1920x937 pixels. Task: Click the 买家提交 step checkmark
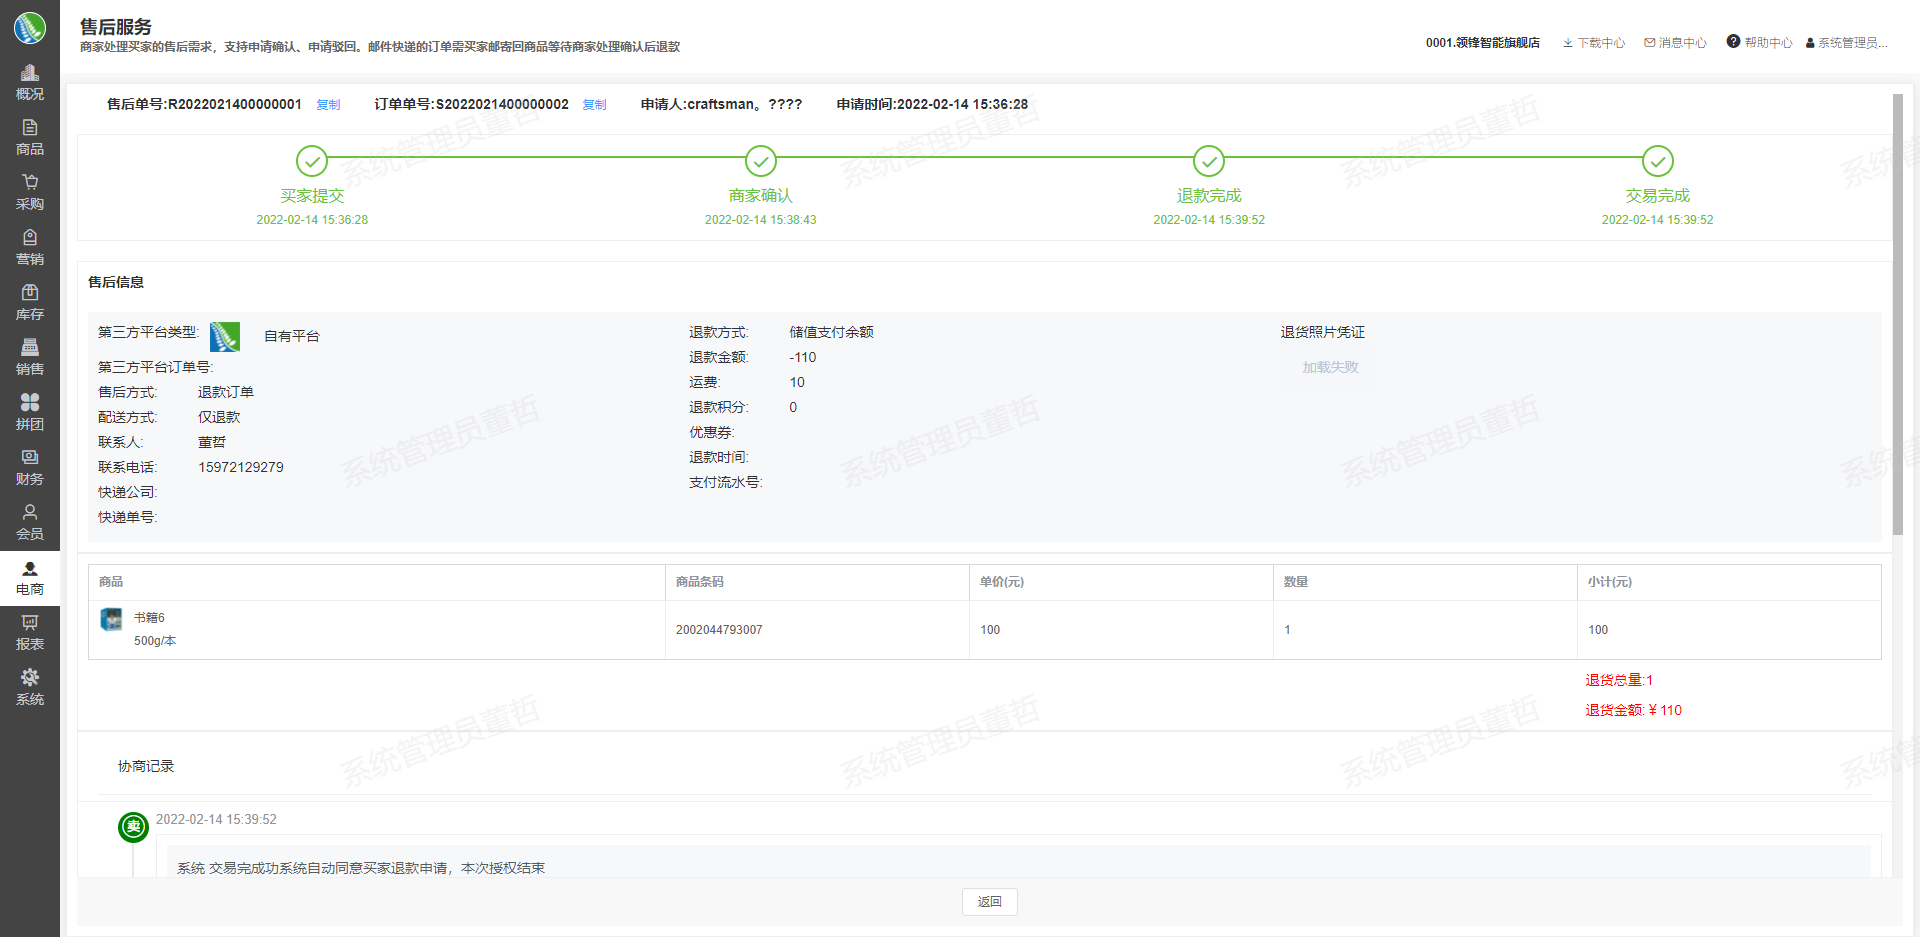point(312,161)
